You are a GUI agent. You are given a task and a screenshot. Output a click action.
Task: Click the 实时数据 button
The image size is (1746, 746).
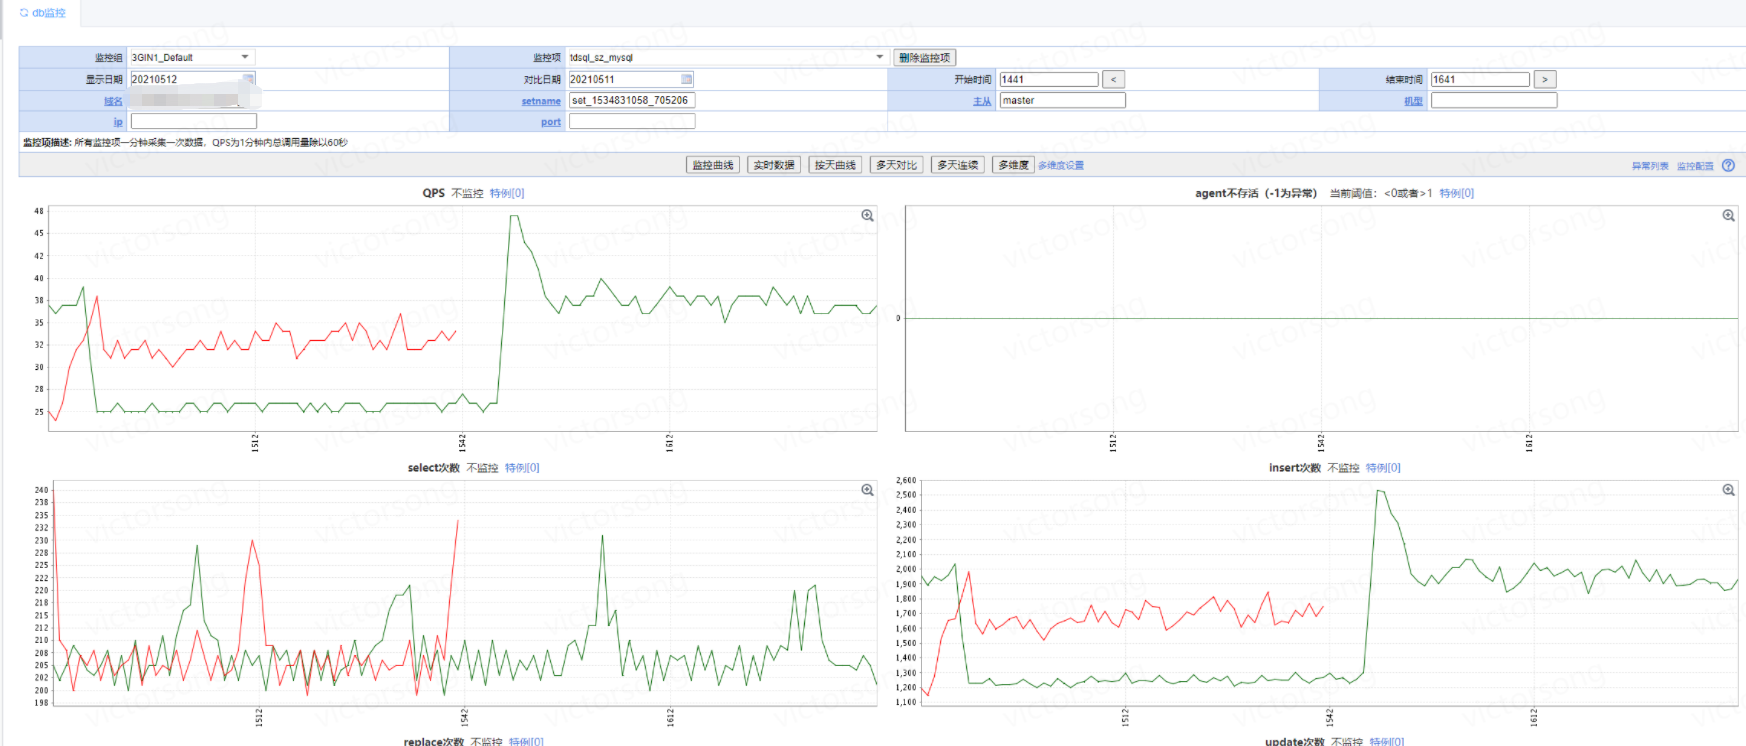coord(774,165)
